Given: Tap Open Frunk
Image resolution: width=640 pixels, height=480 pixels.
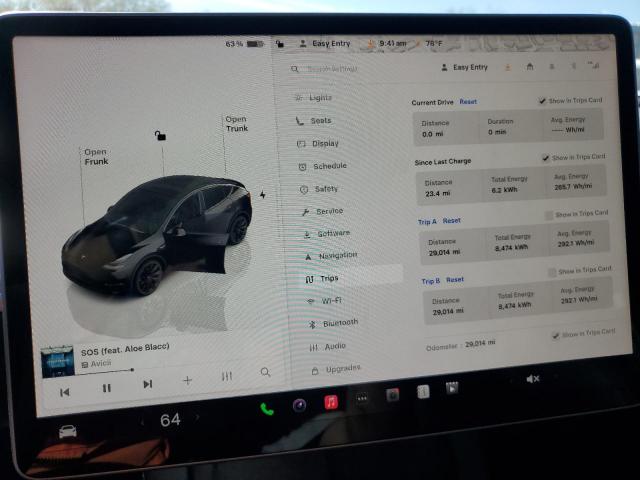Looking at the screenshot, I should pos(96,157).
